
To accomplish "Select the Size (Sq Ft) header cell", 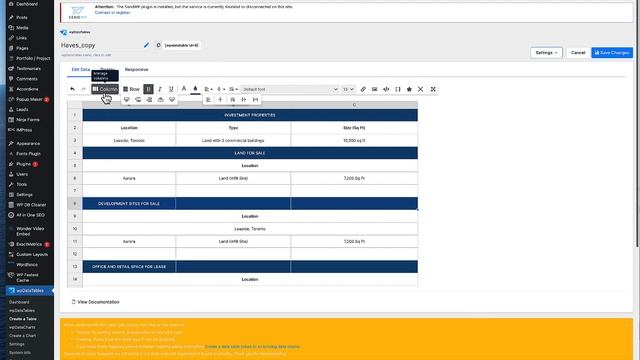I will pyautogui.click(x=354, y=128).
